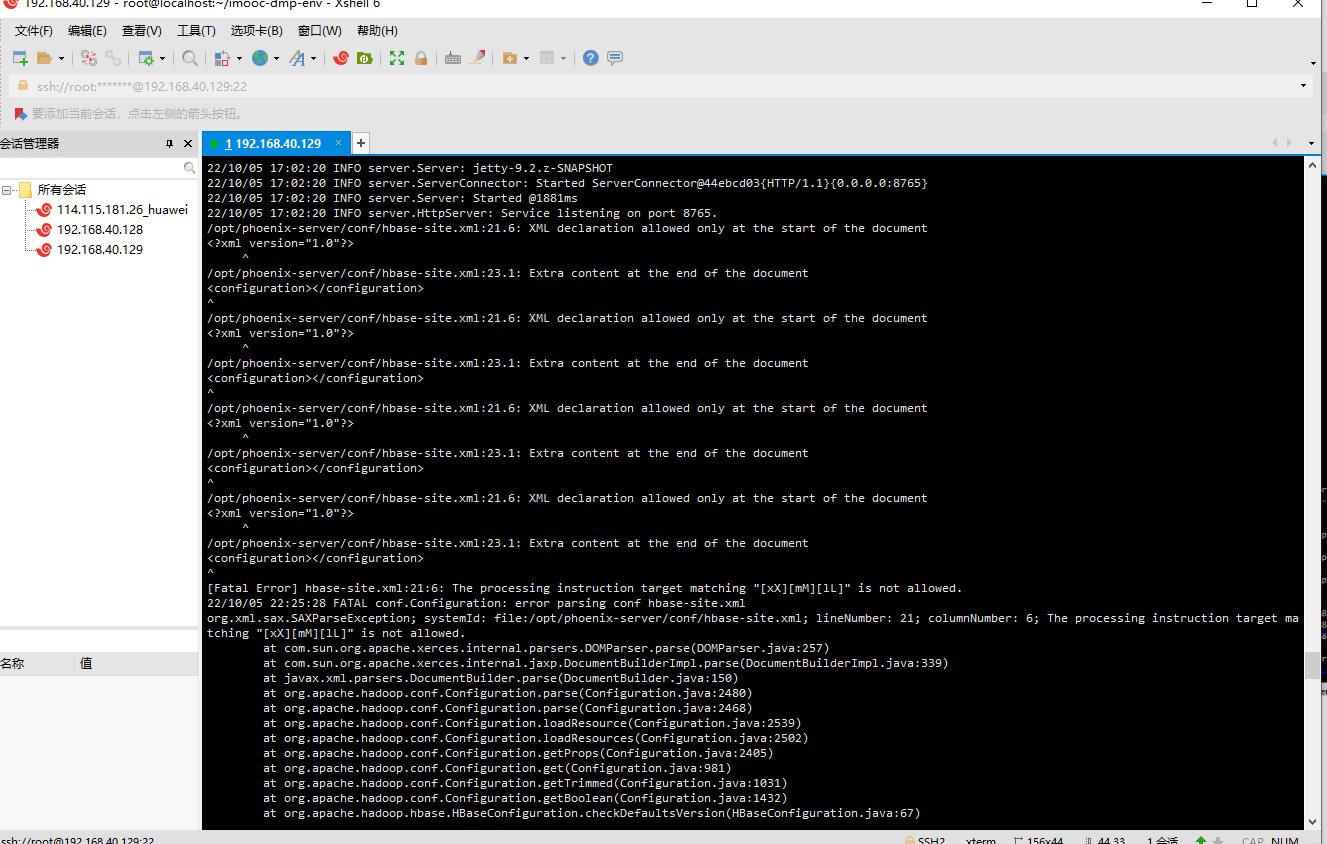Open the color scheme icon

pos(221,58)
